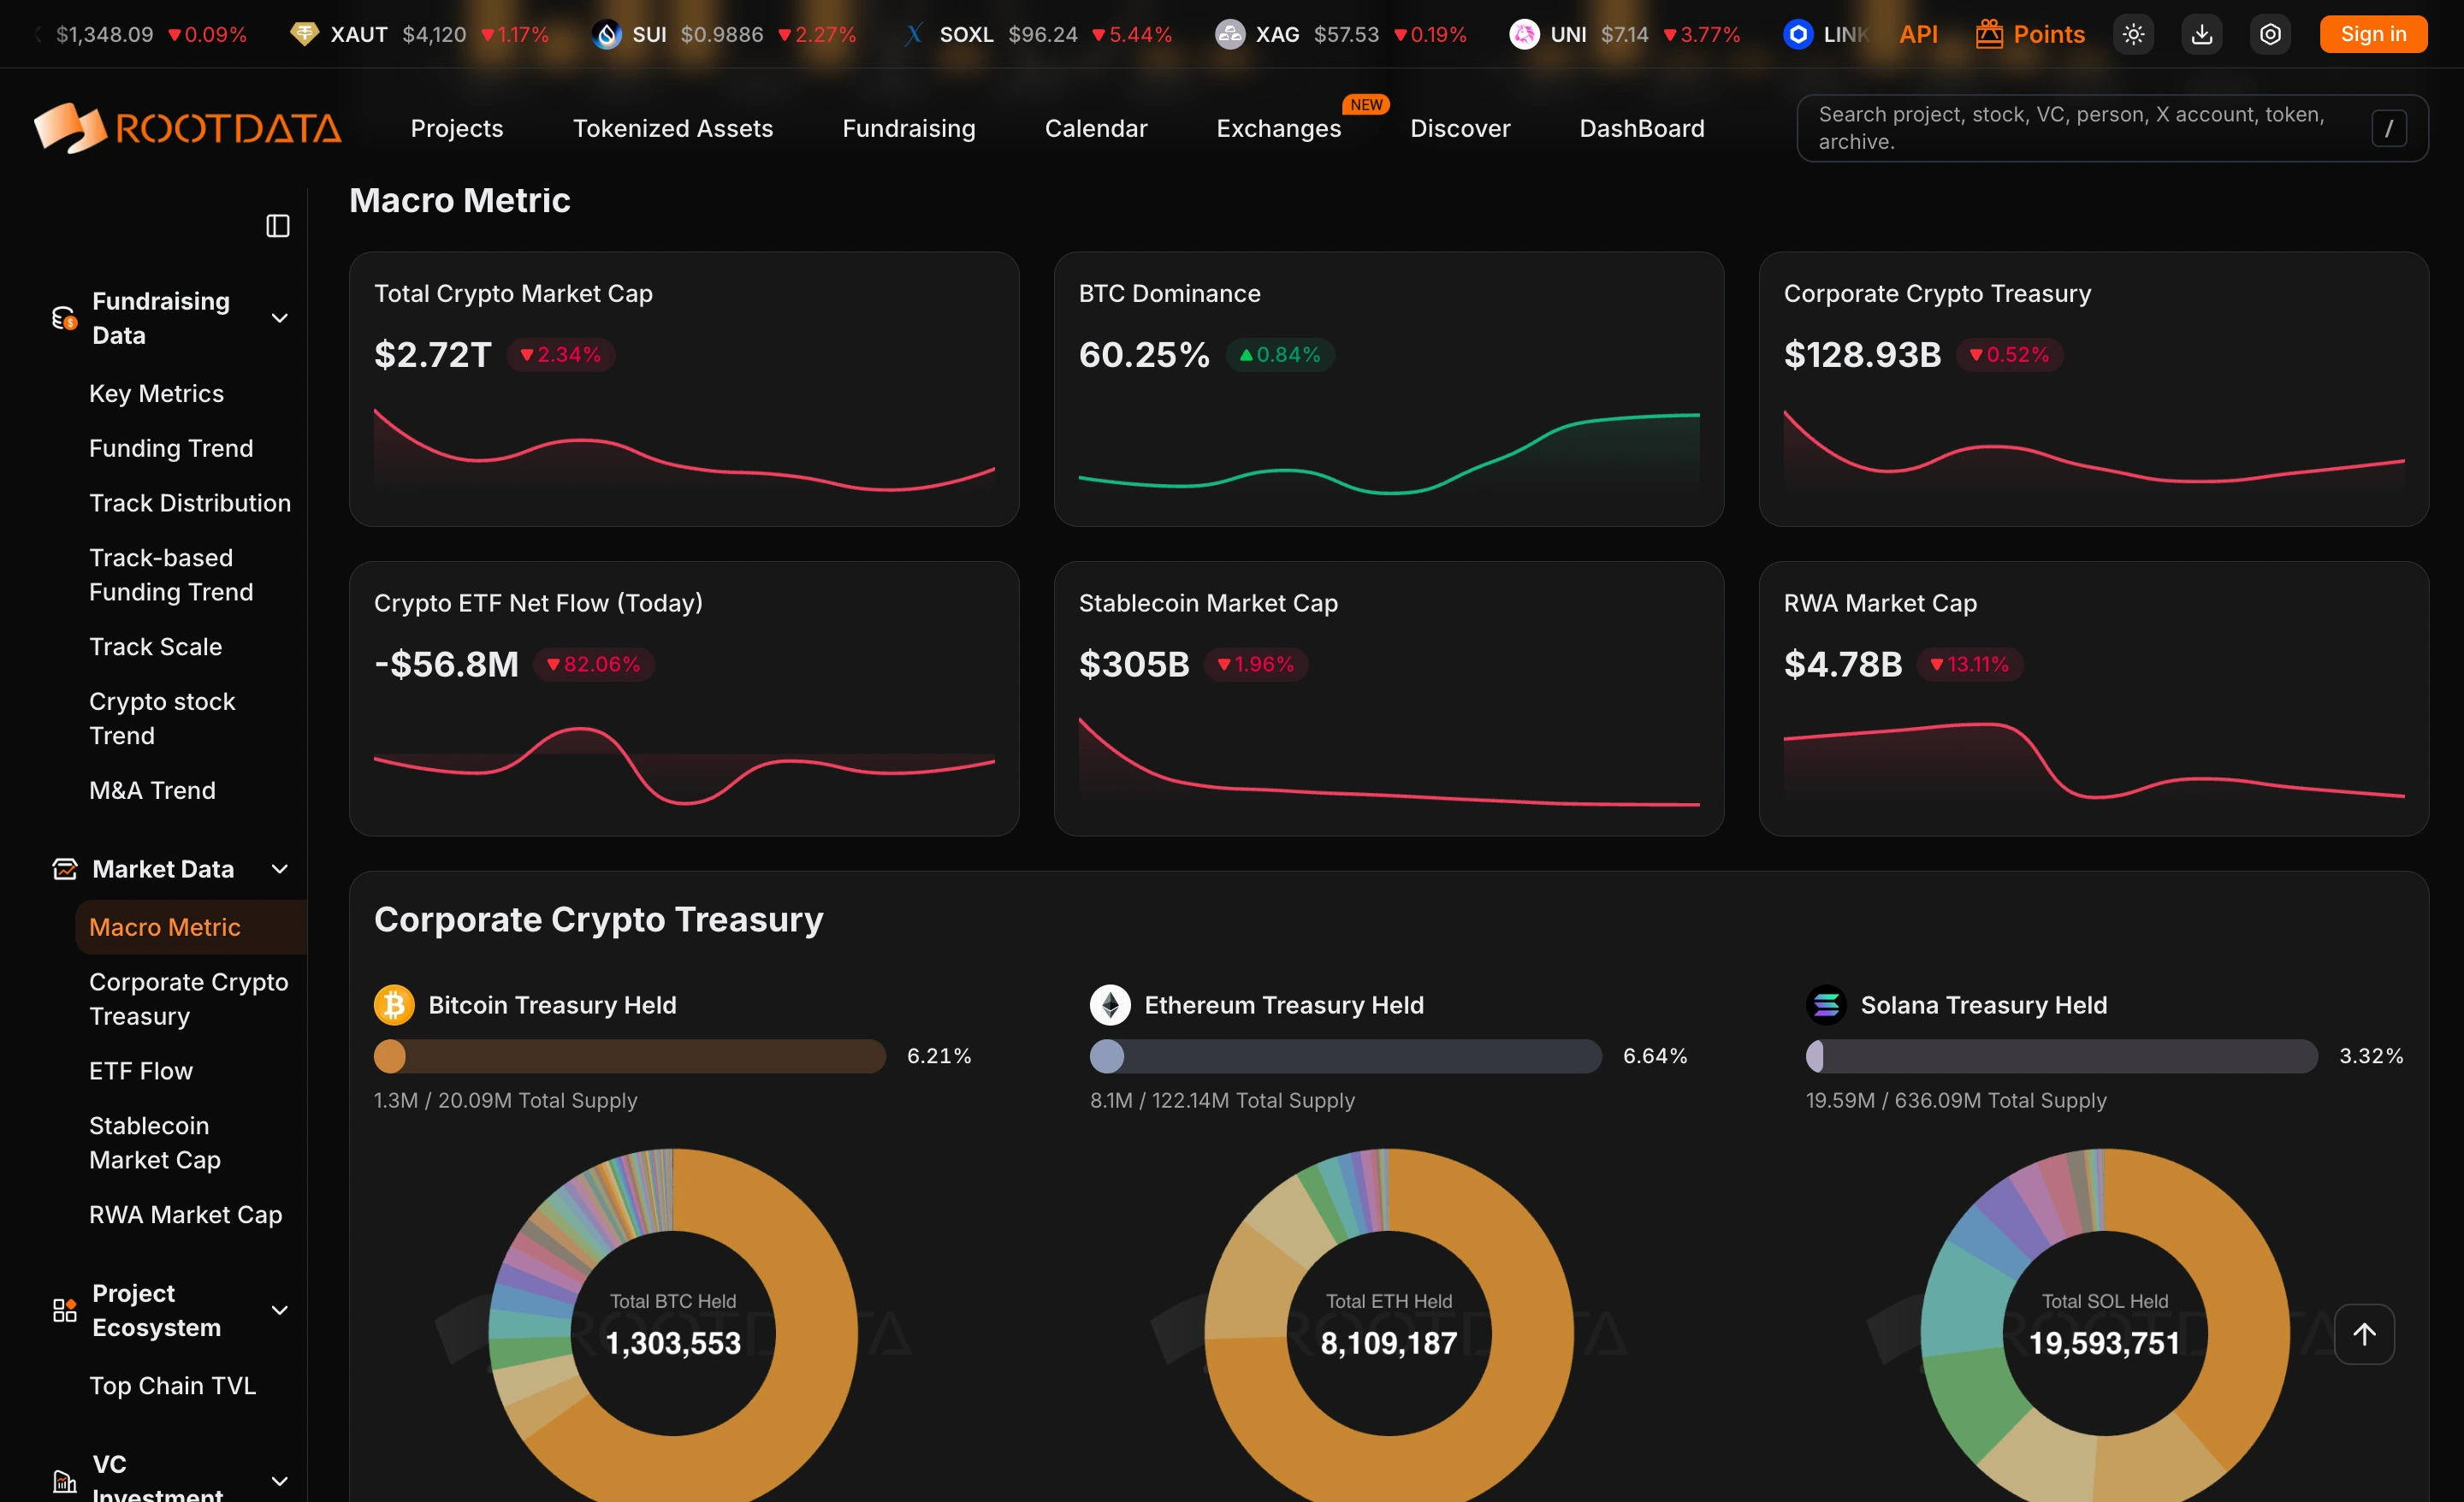2464x1502 pixels.
Task: Click Bitcoin Treasury Held progress bar
Action: [630, 1056]
